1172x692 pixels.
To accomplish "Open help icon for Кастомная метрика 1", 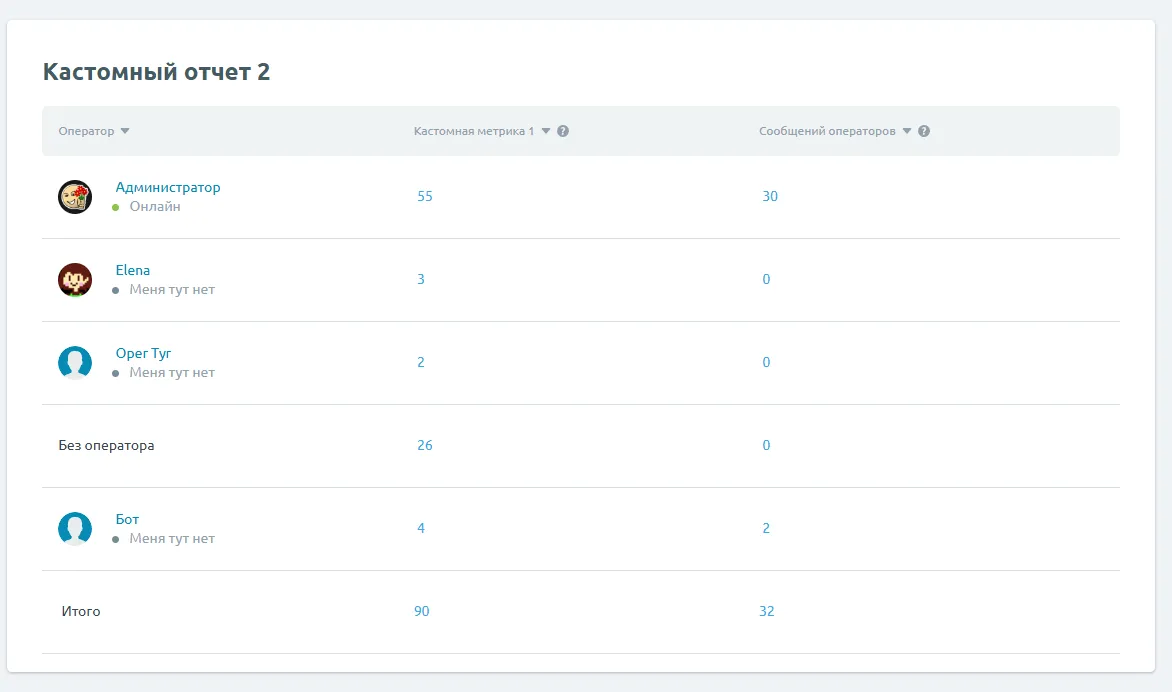I will (563, 131).
